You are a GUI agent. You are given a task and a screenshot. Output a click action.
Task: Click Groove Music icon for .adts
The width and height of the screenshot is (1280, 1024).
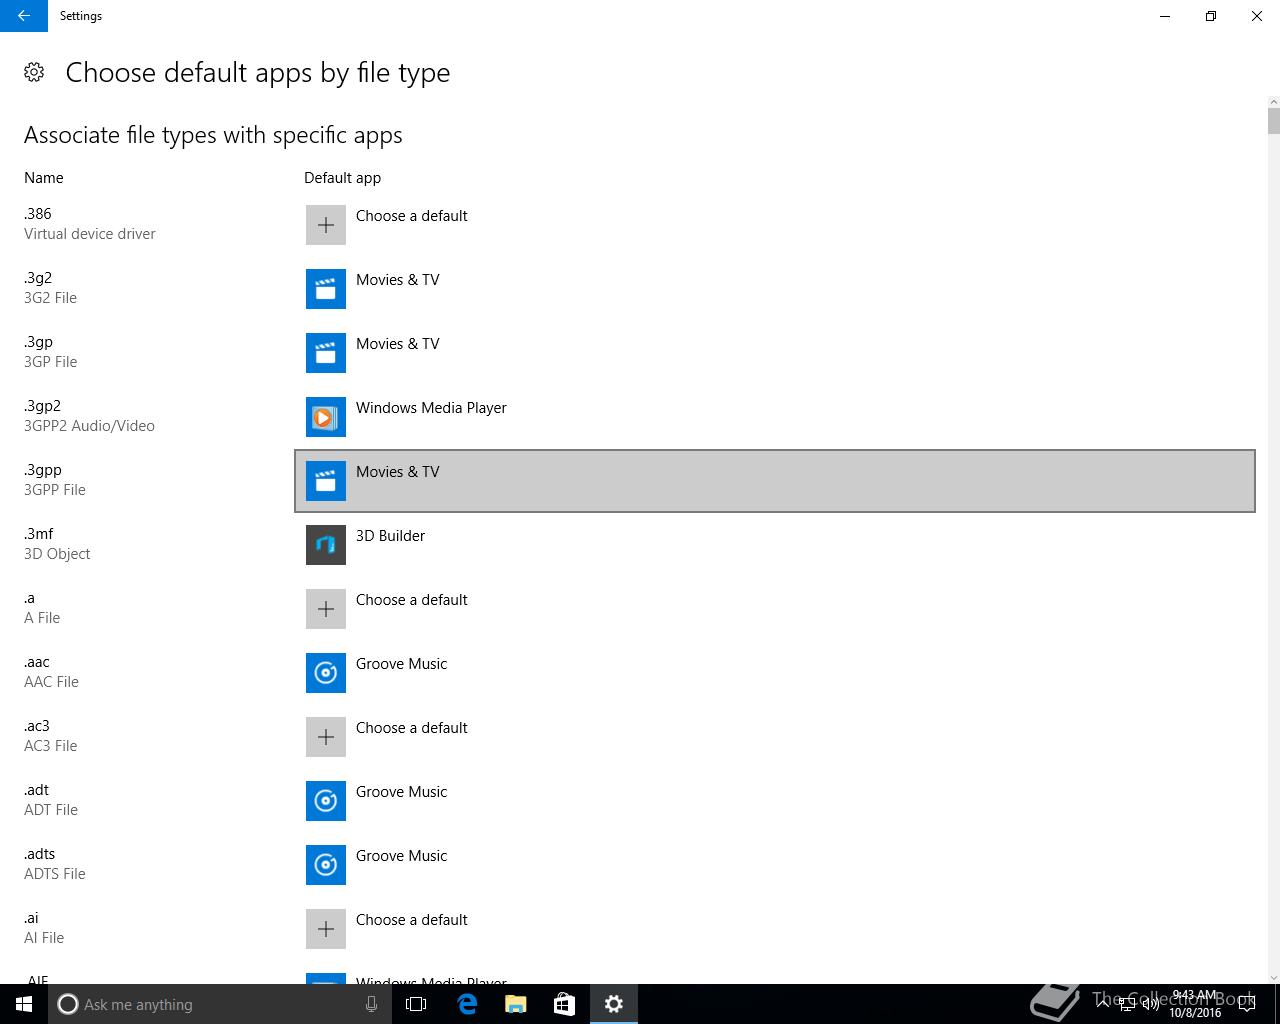tap(326, 865)
